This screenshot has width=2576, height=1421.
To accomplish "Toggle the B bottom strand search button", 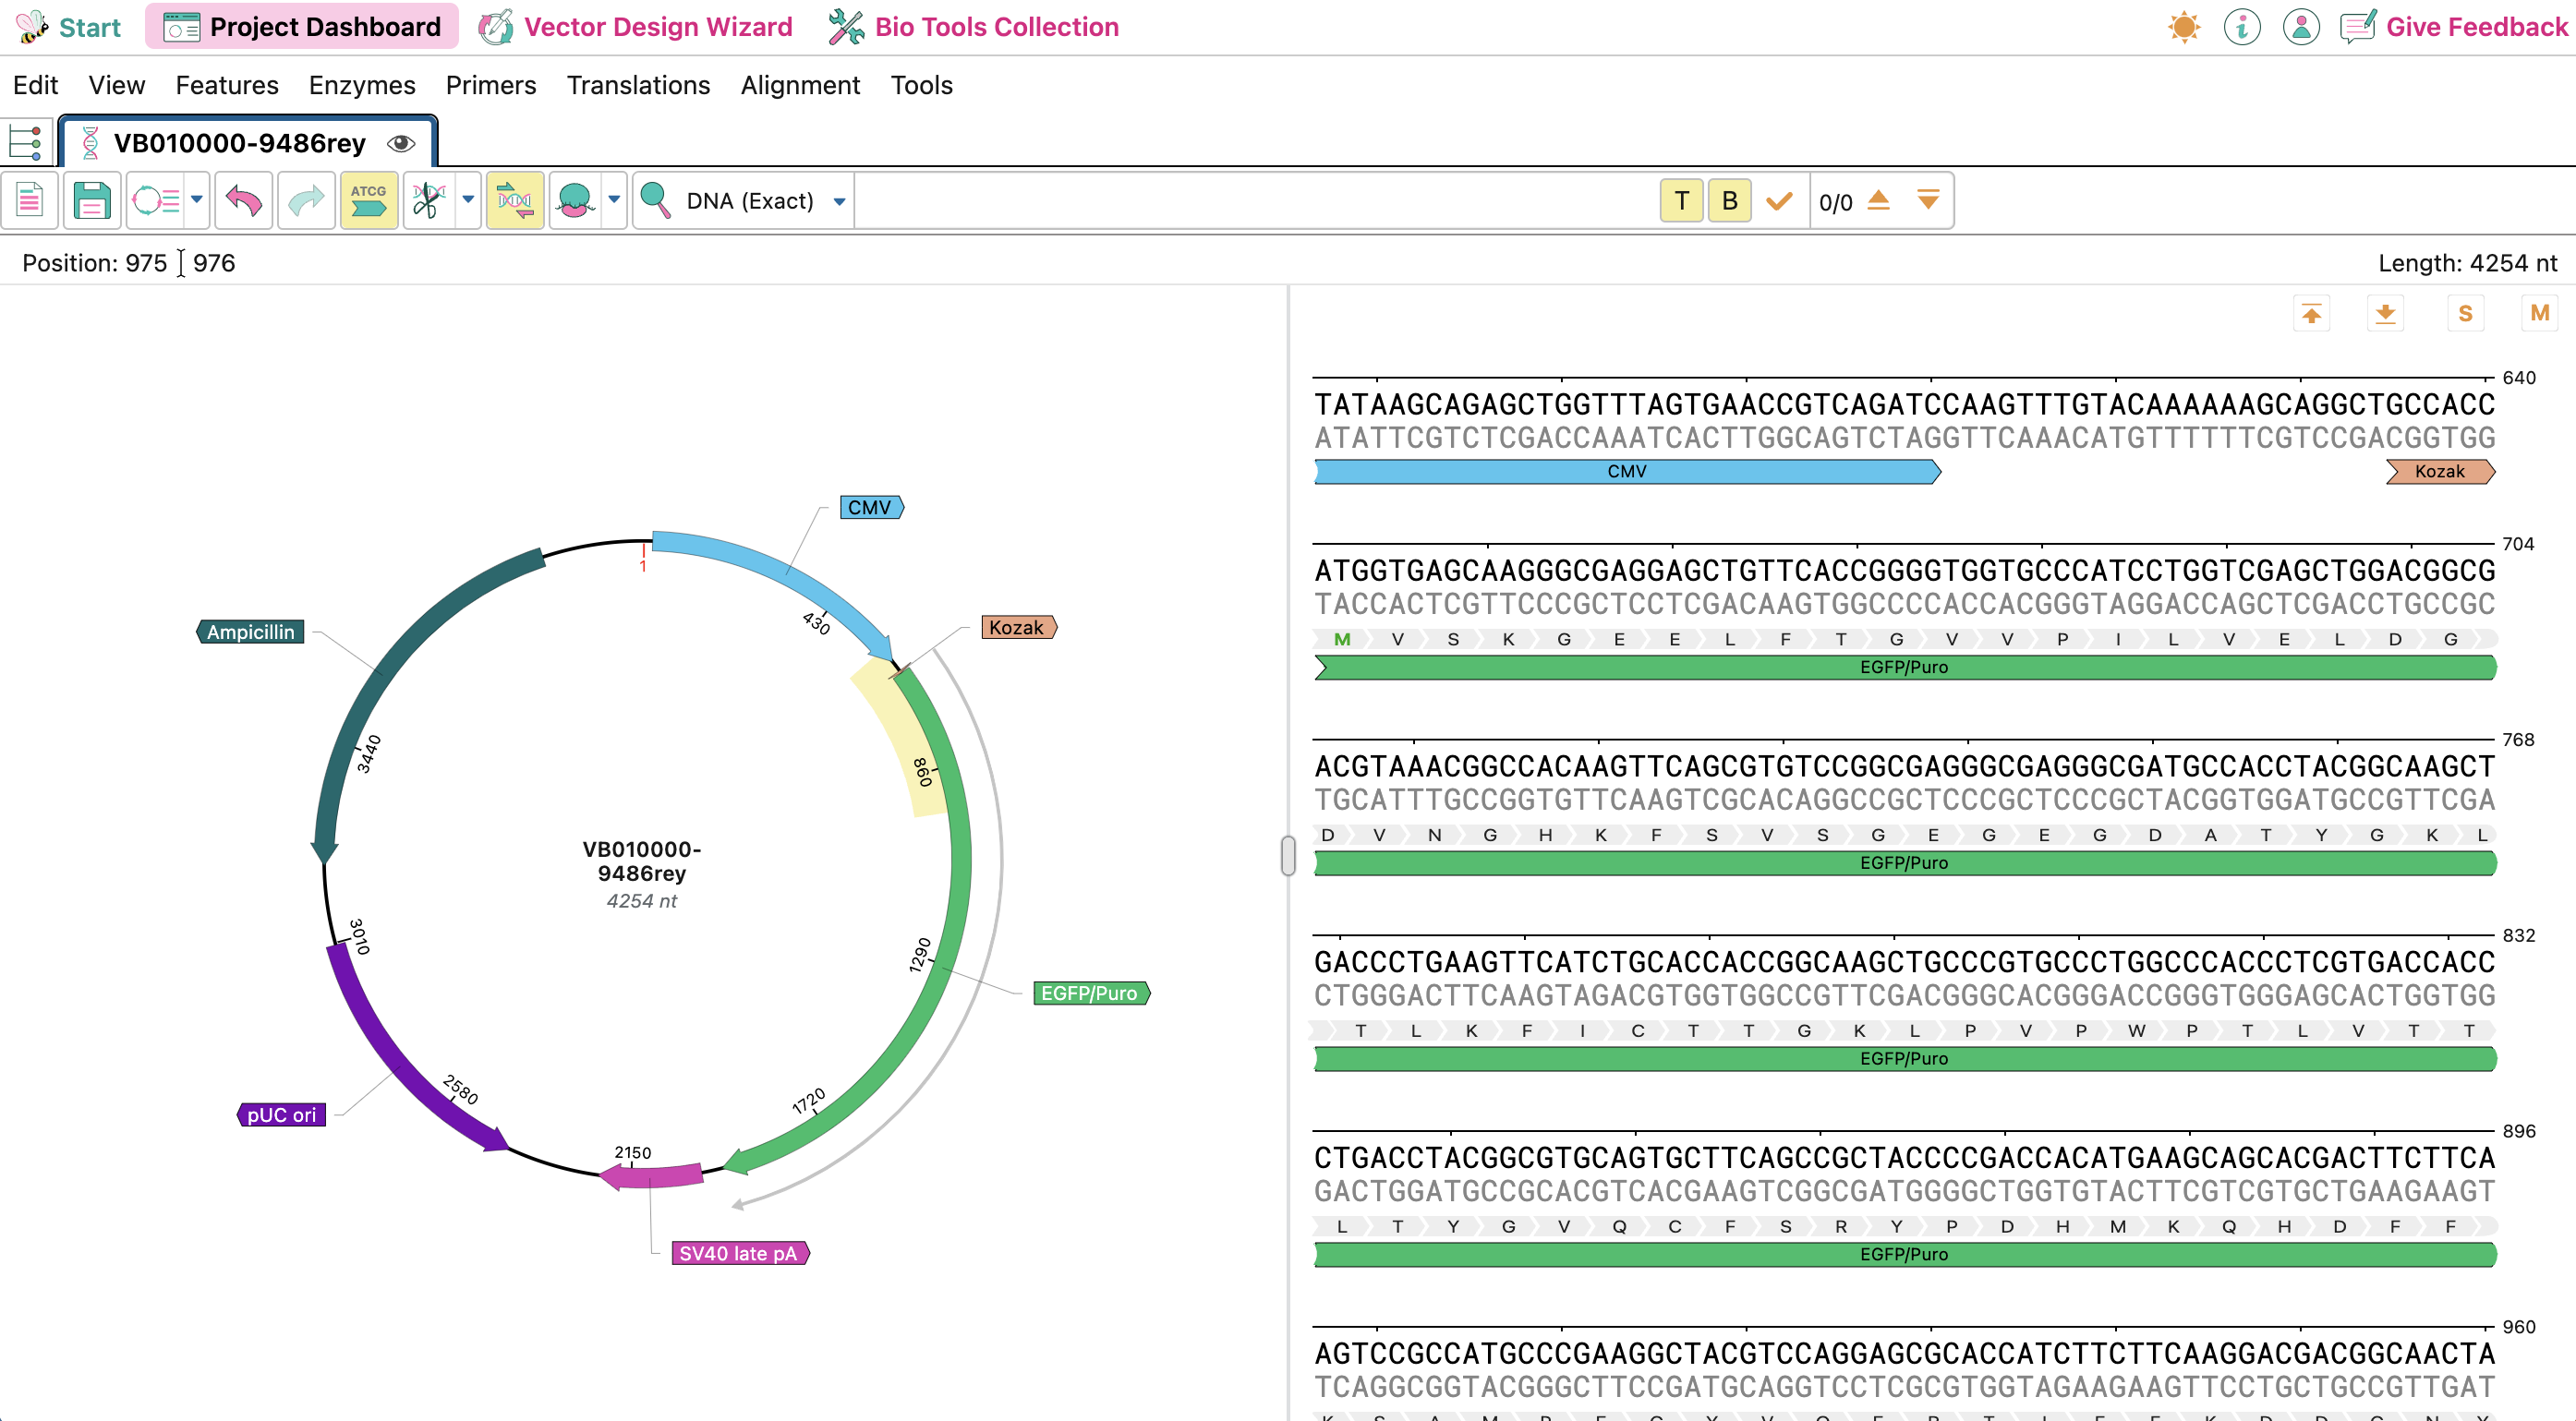I will pyautogui.click(x=1729, y=201).
